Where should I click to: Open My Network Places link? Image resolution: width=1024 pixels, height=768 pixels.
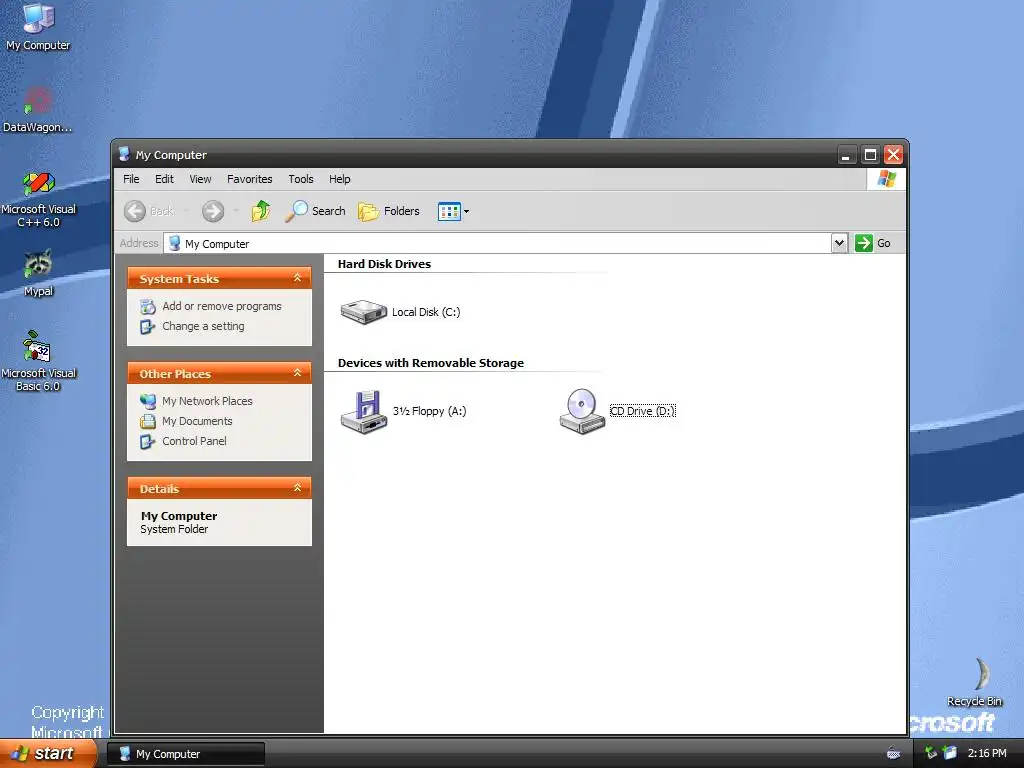207,401
